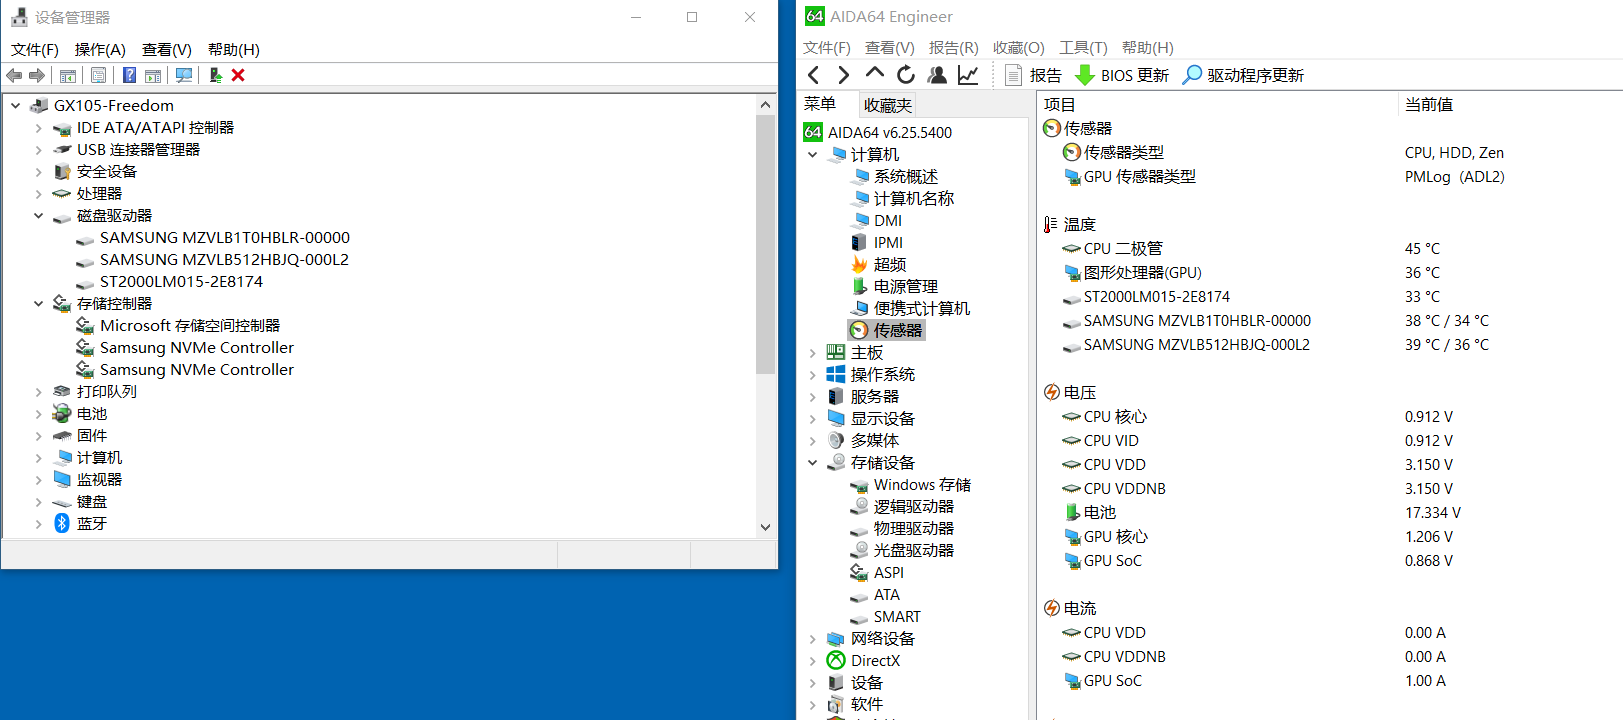1623x720 pixels.
Task: Collapse the 磁盘驱动器 node
Action: tap(39, 215)
